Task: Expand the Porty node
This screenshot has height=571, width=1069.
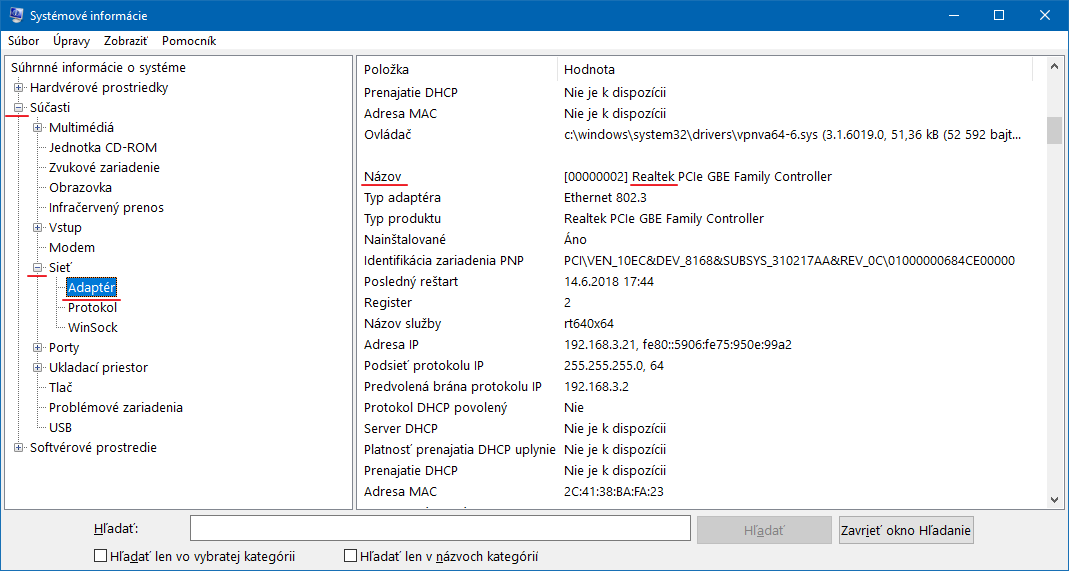Action: coord(37,348)
